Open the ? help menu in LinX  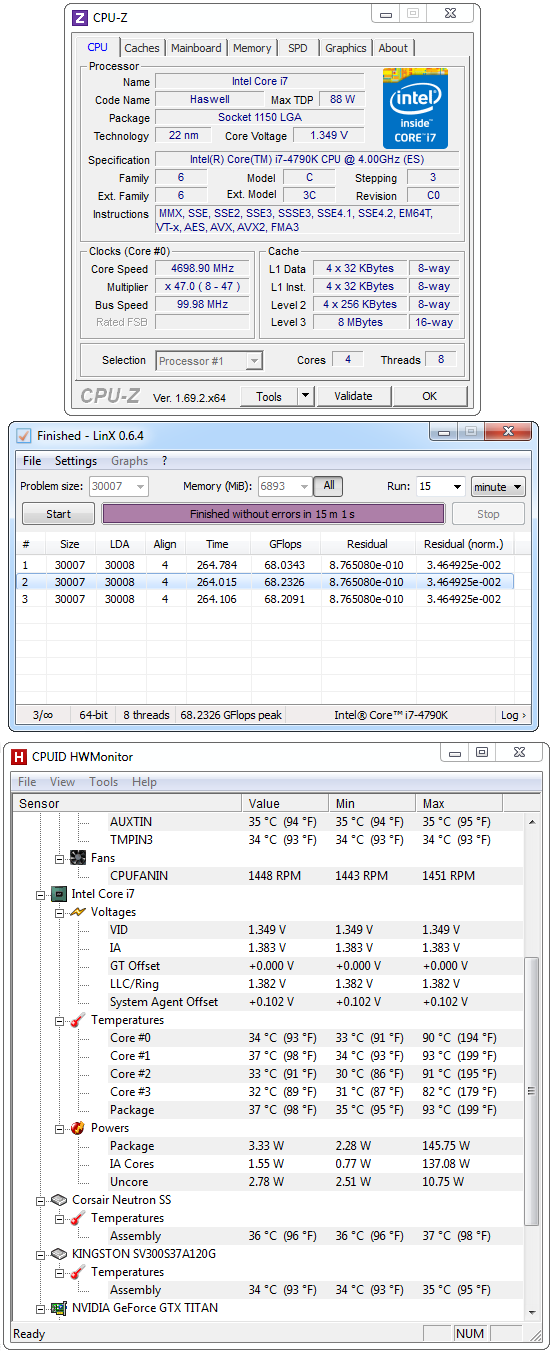tap(164, 461)
